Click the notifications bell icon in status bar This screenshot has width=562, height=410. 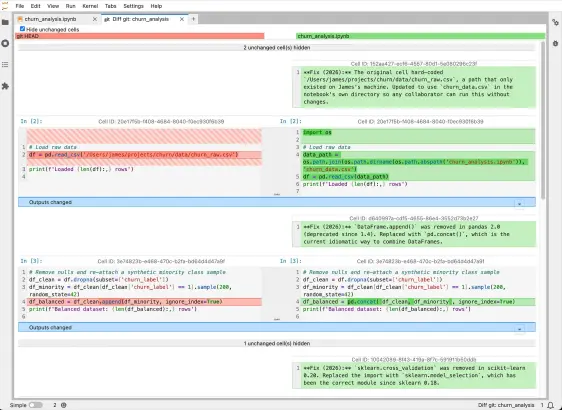pos(551,405)
